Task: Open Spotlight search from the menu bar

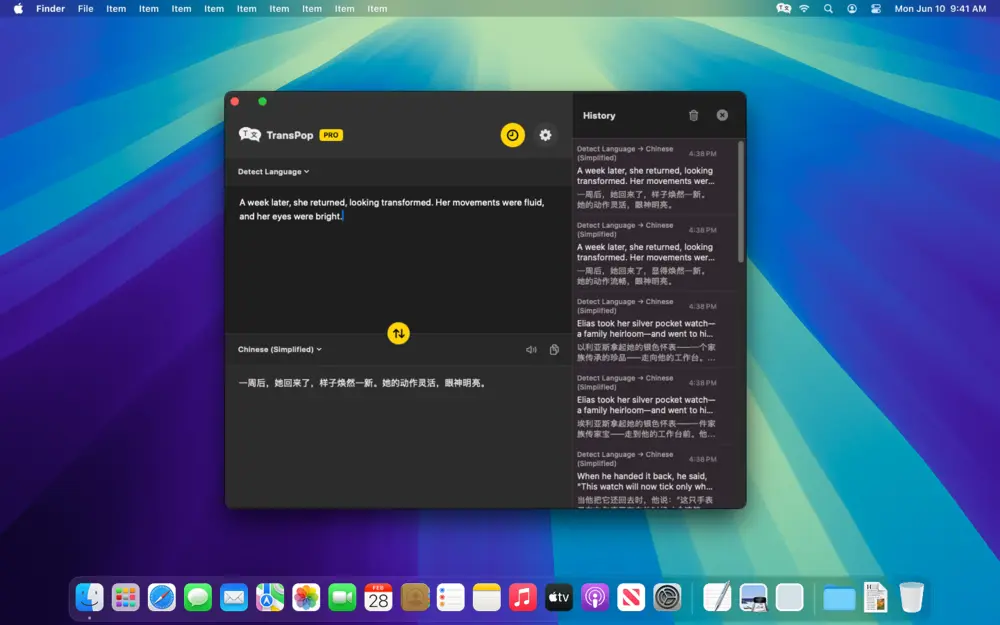Action: [x=827, y=8]
